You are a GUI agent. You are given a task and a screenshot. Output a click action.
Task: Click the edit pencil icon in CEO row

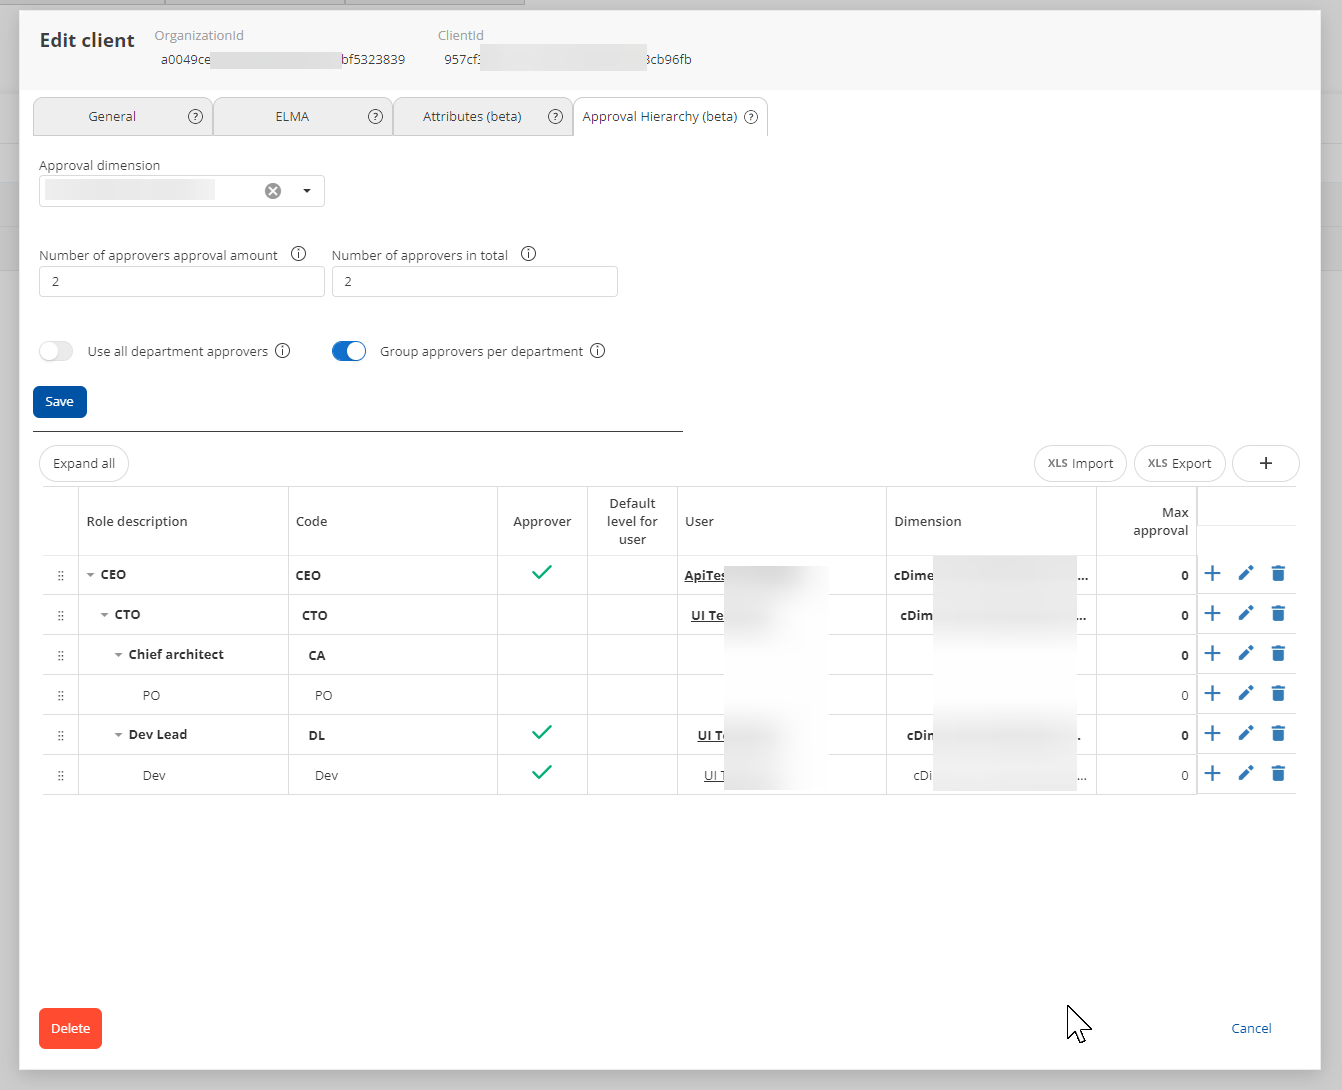(x=1245, y=574)
